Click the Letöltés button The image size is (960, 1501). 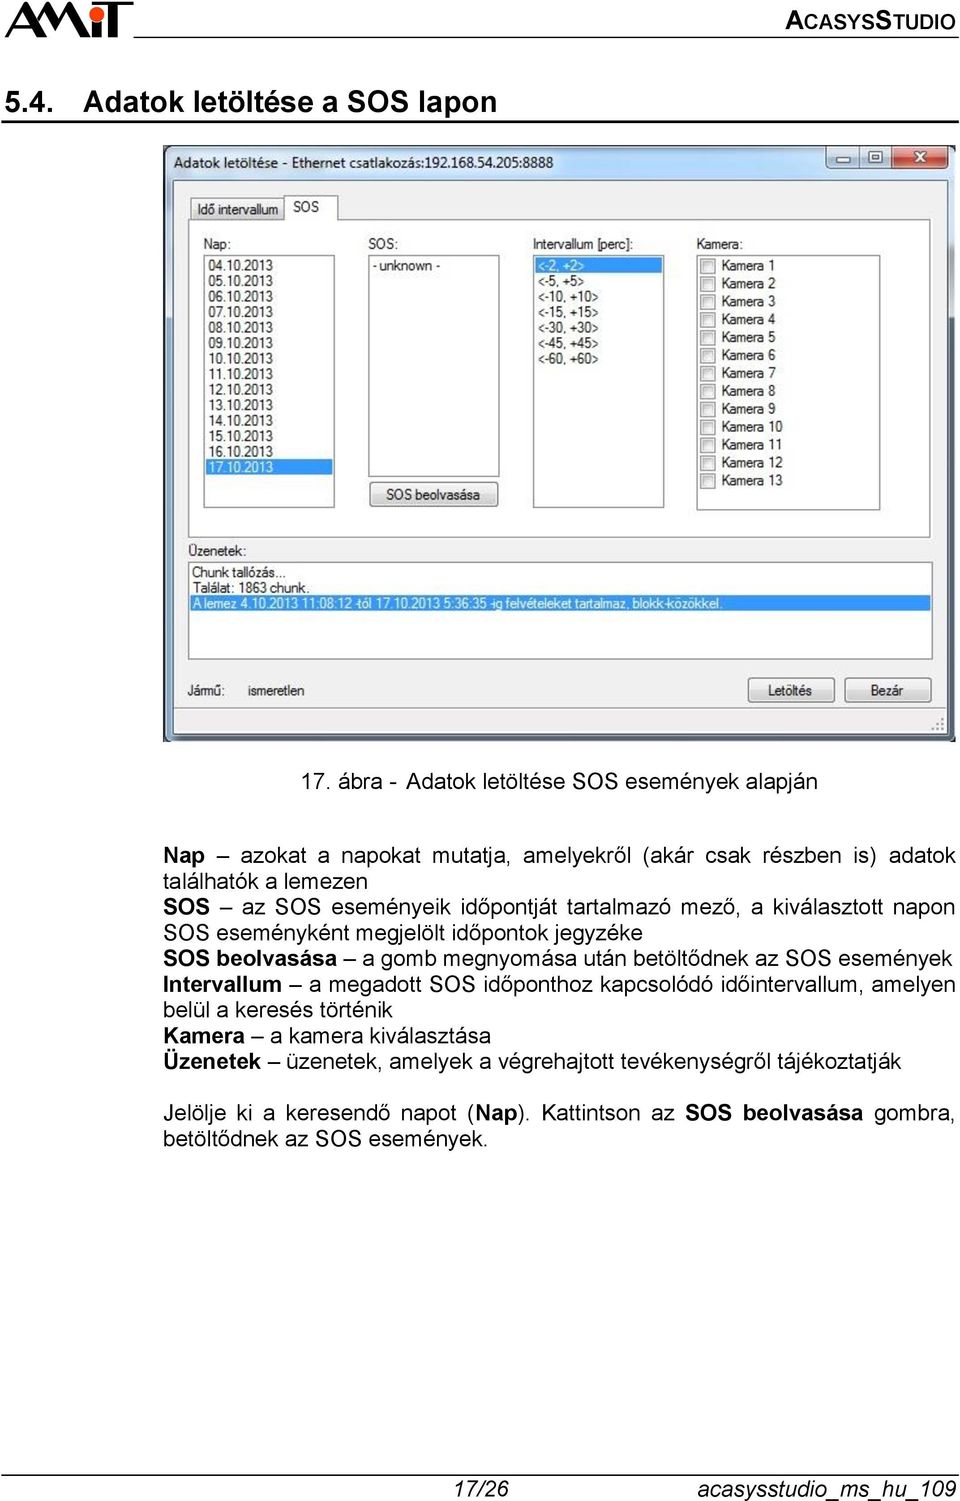point(790,690)
